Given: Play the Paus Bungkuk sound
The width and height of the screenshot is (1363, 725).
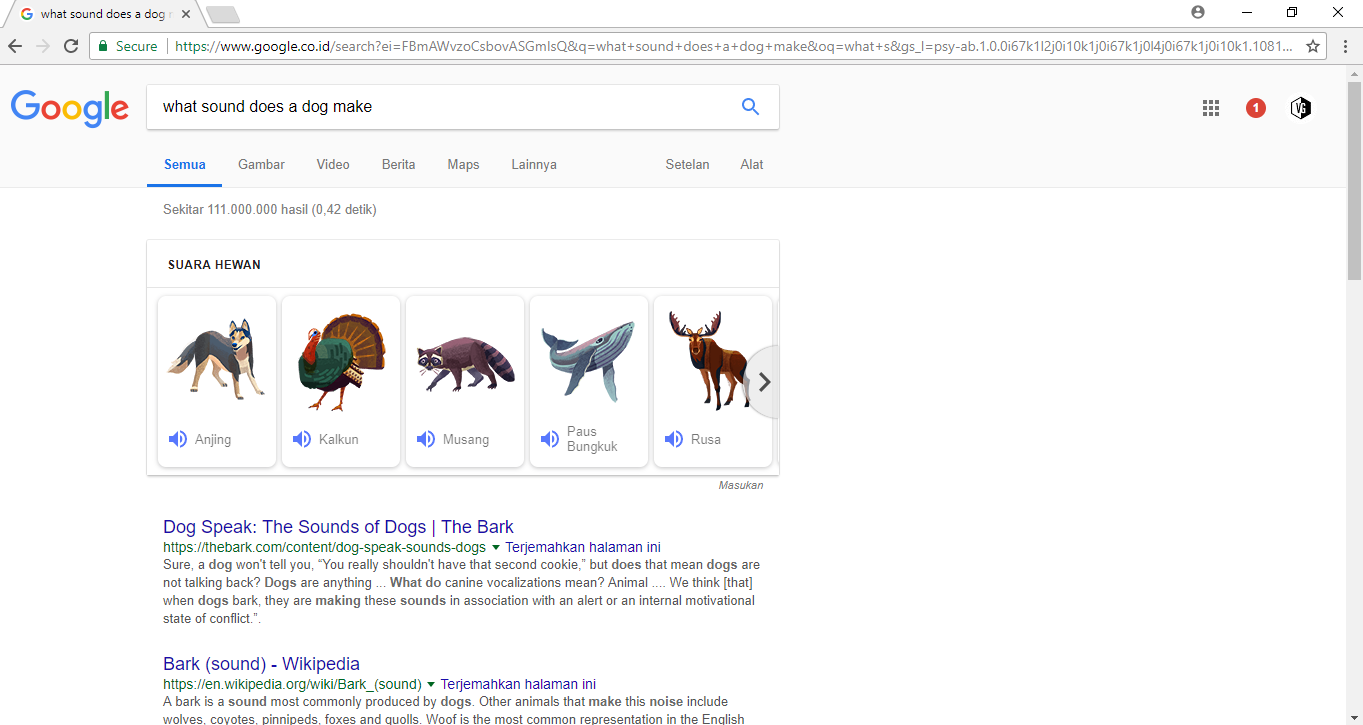Looking at the screenshot, I should (550, 438).
